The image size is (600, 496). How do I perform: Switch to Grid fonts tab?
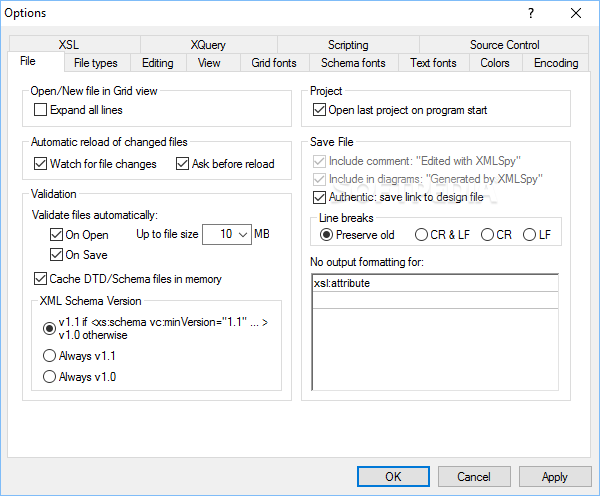[x=274, y=63]
